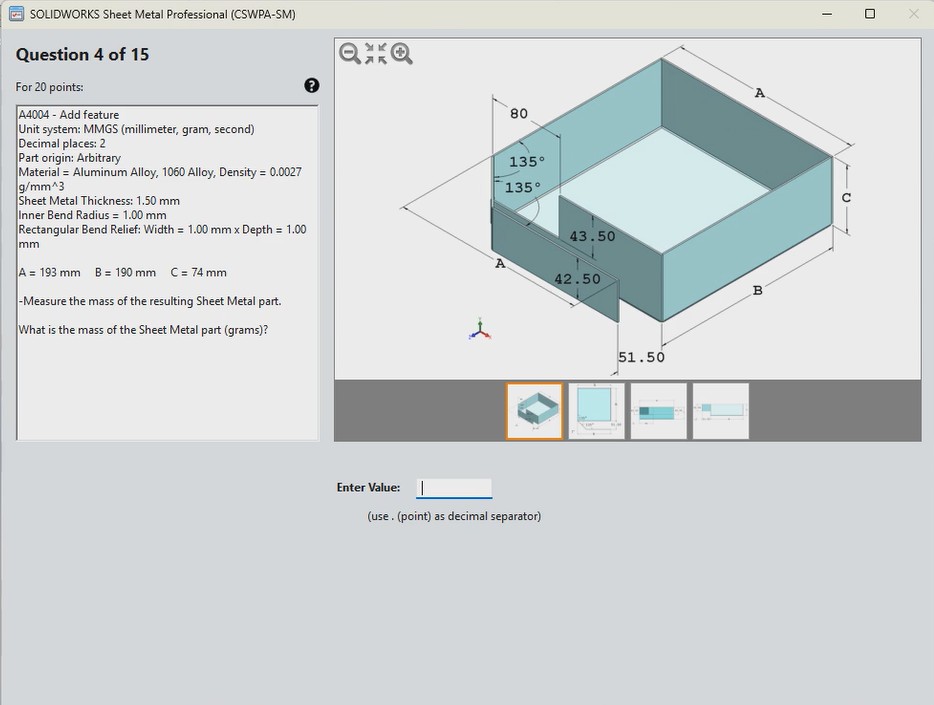The height and width of the screenshot is (705, 934).
Task: Select the top view thumbnail
Action: point(596,411)
